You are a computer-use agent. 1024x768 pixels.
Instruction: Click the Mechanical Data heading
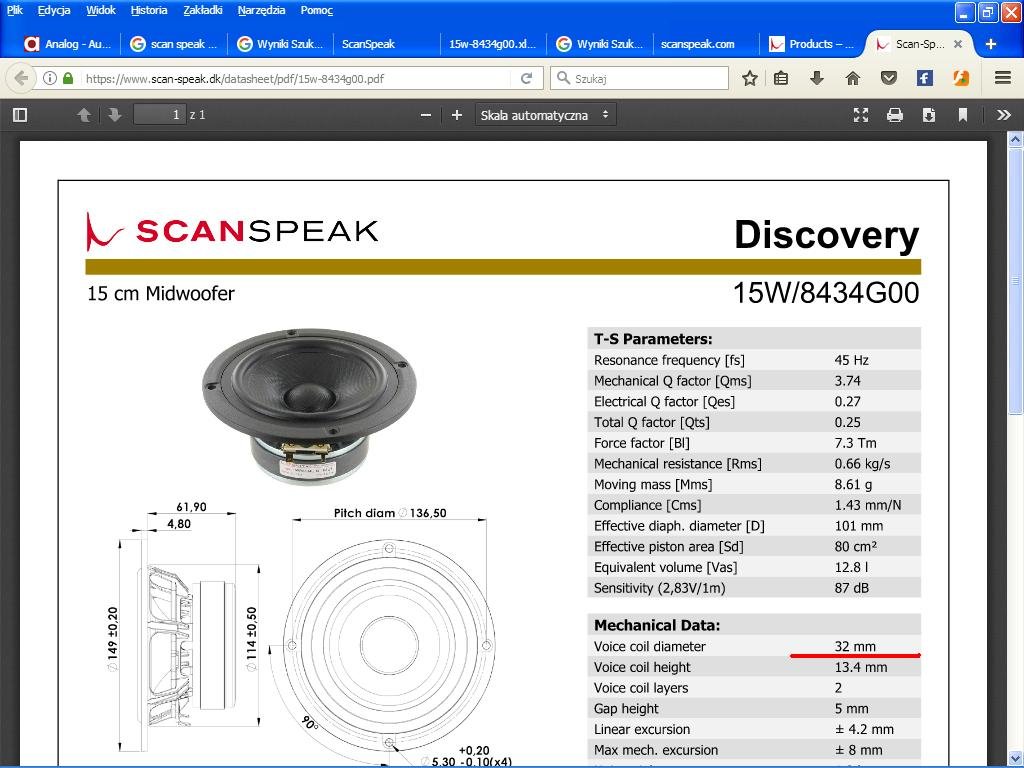point(657,626)
